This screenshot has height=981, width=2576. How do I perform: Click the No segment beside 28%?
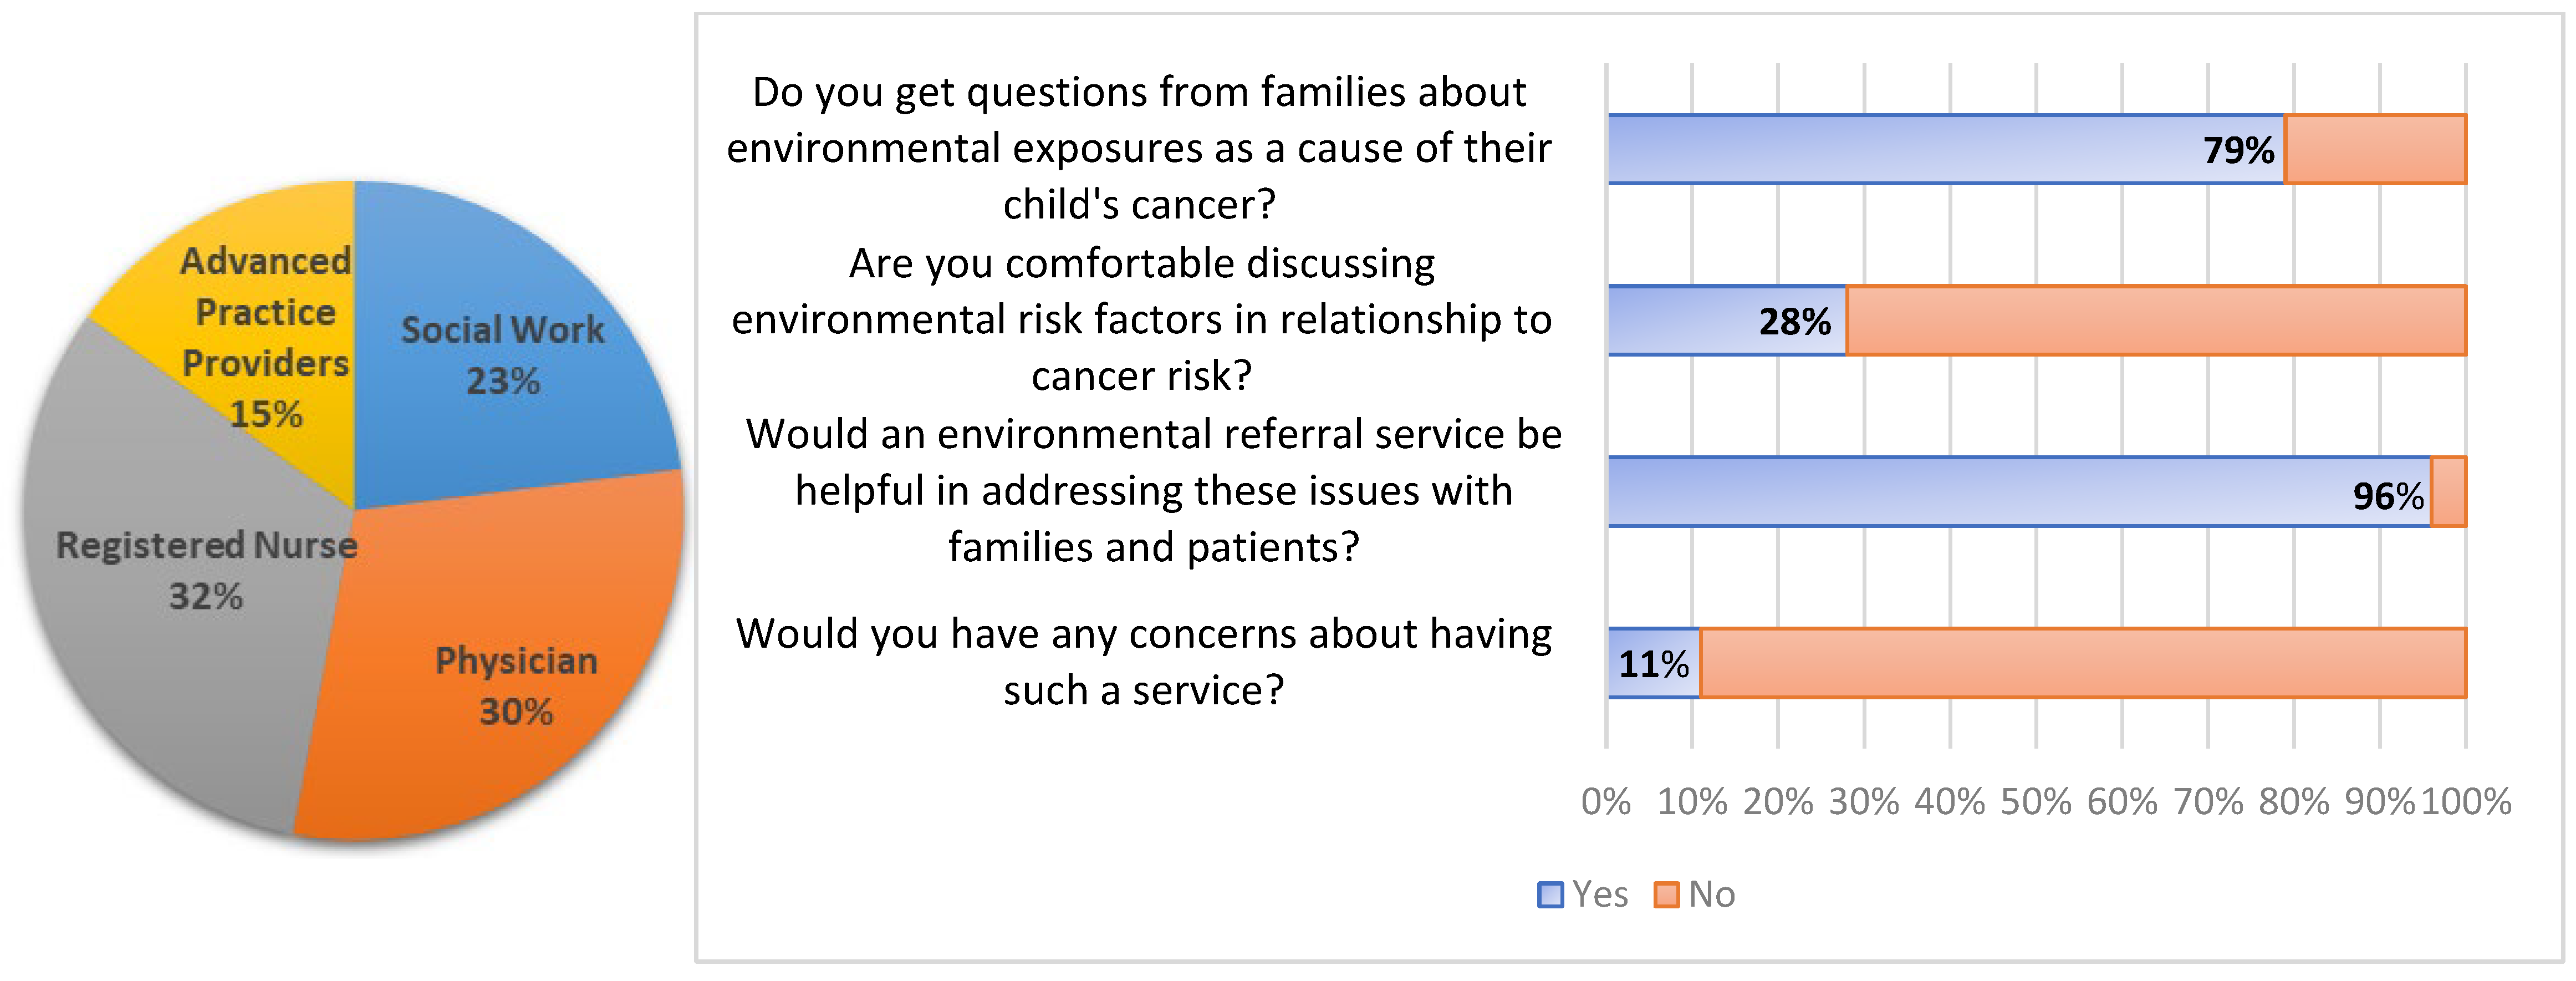click(x=2155, y=320)
